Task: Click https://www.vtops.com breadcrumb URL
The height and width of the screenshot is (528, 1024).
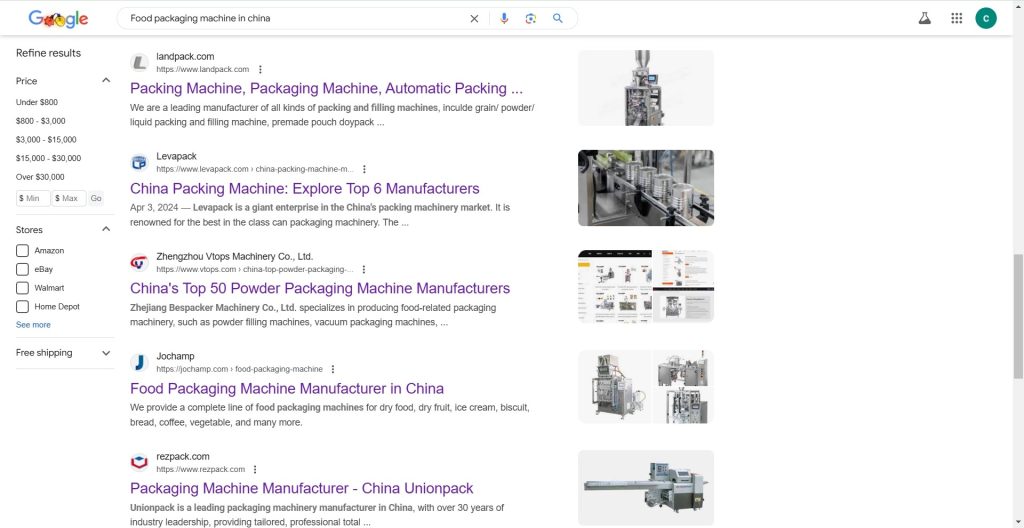Action: click(x=255, y=269)
